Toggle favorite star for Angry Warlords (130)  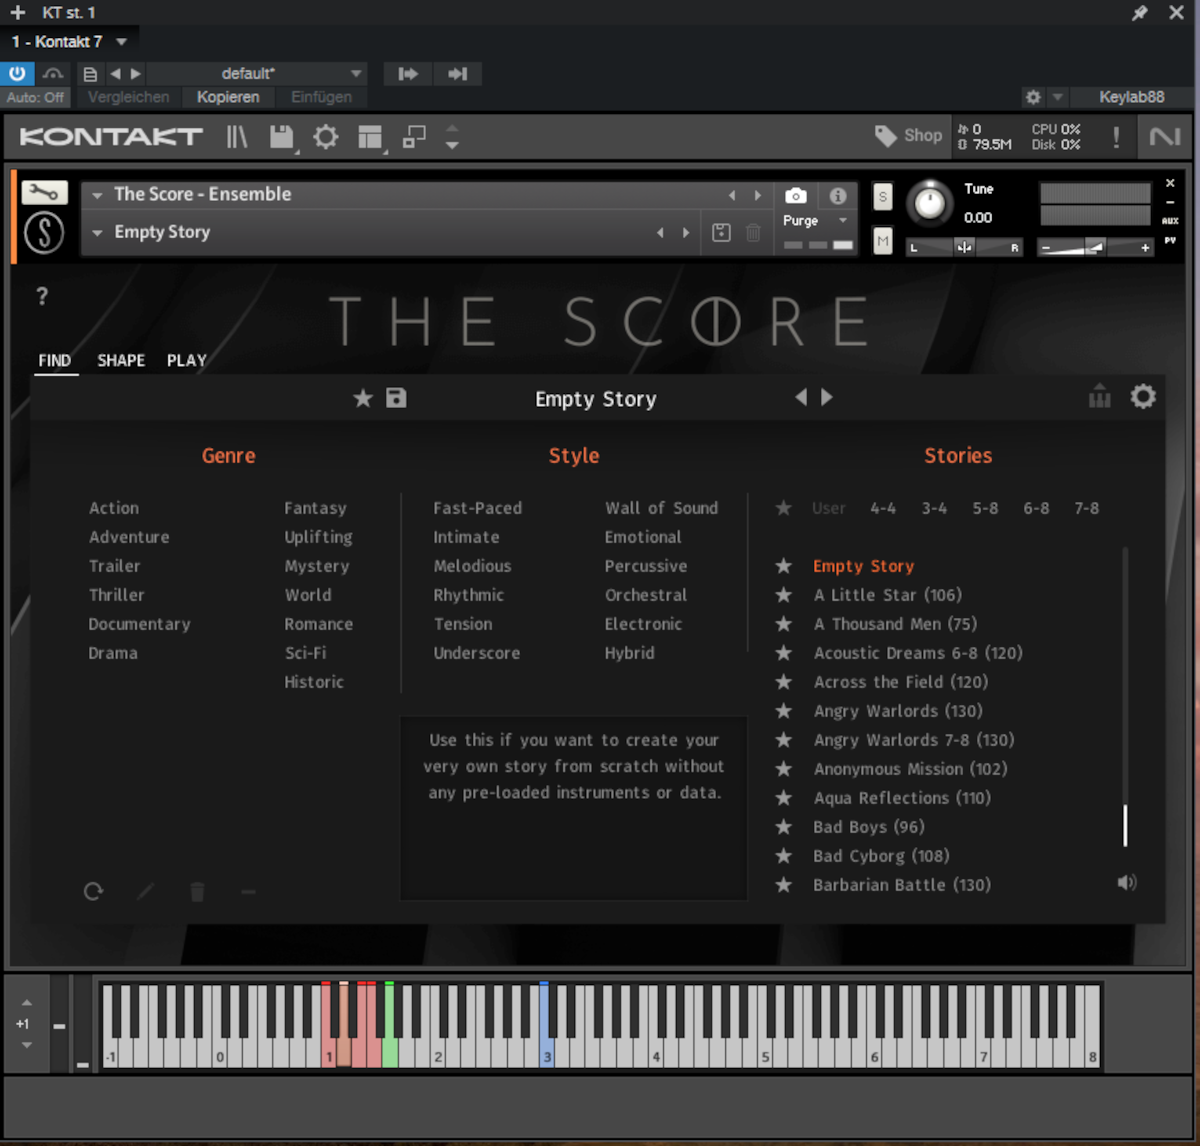tap(784, 711)
